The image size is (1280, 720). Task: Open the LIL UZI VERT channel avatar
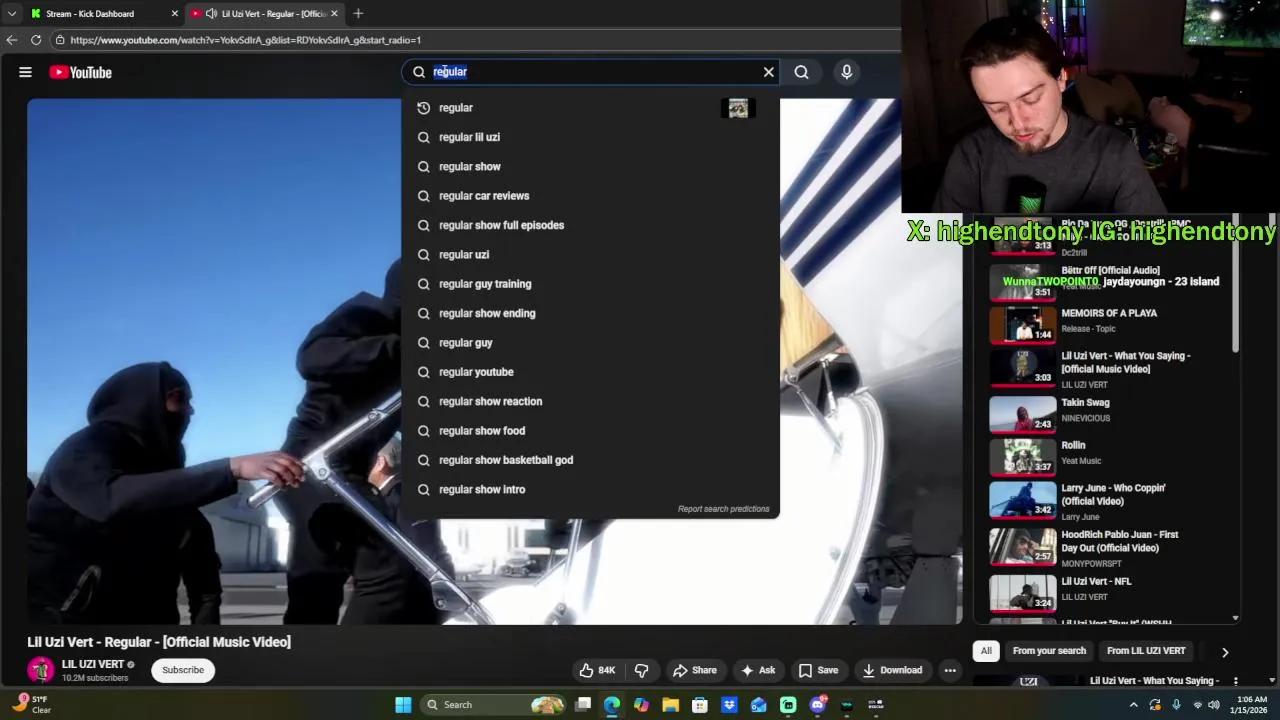pos(41,670)
